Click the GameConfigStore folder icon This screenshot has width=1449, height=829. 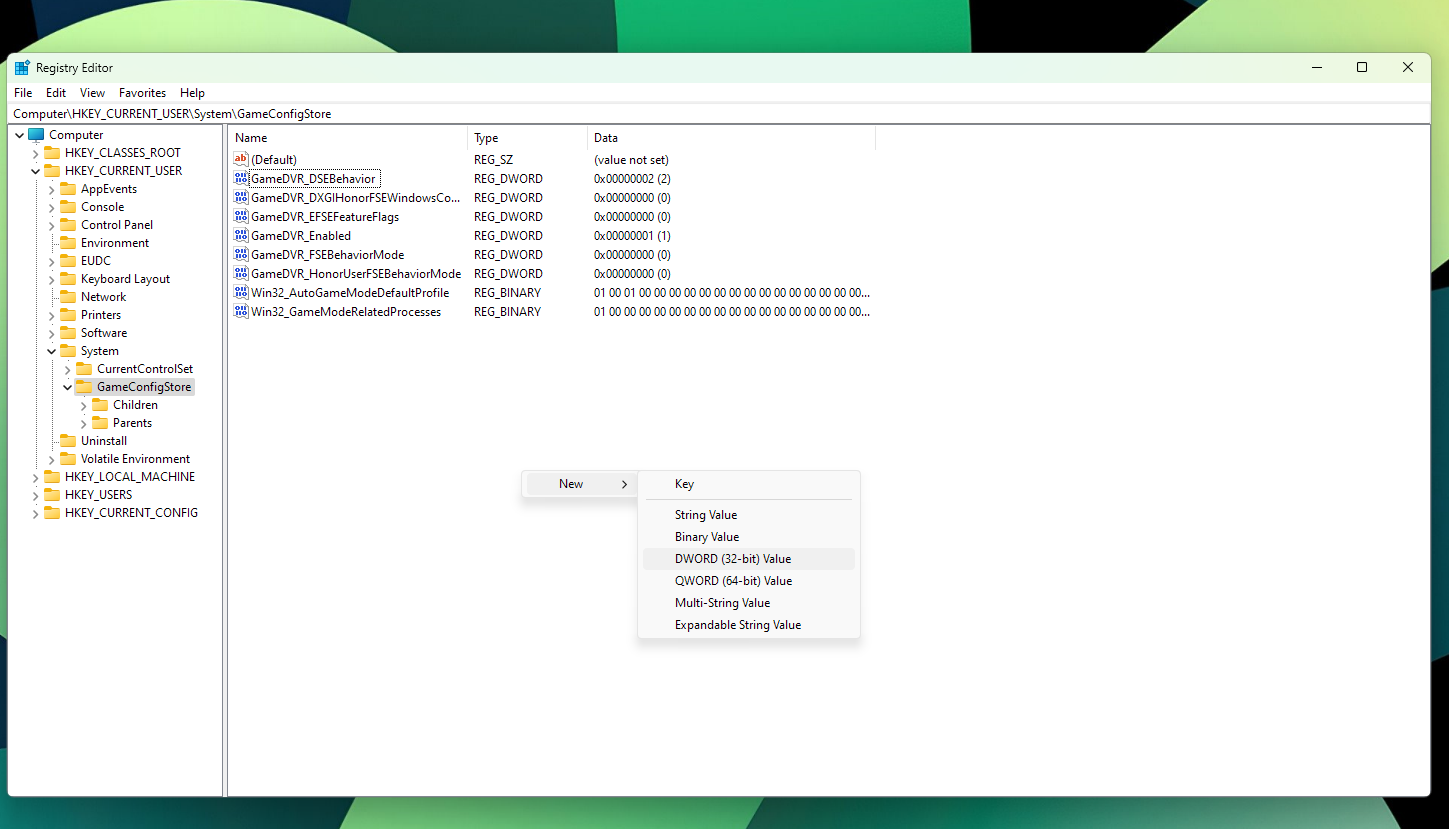[84, 387]
